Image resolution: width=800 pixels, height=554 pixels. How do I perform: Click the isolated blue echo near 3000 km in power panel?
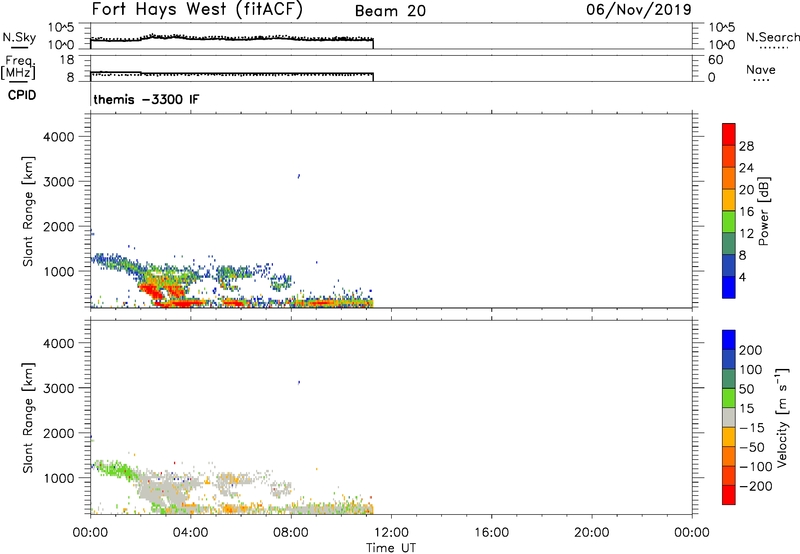coord(299,176)
